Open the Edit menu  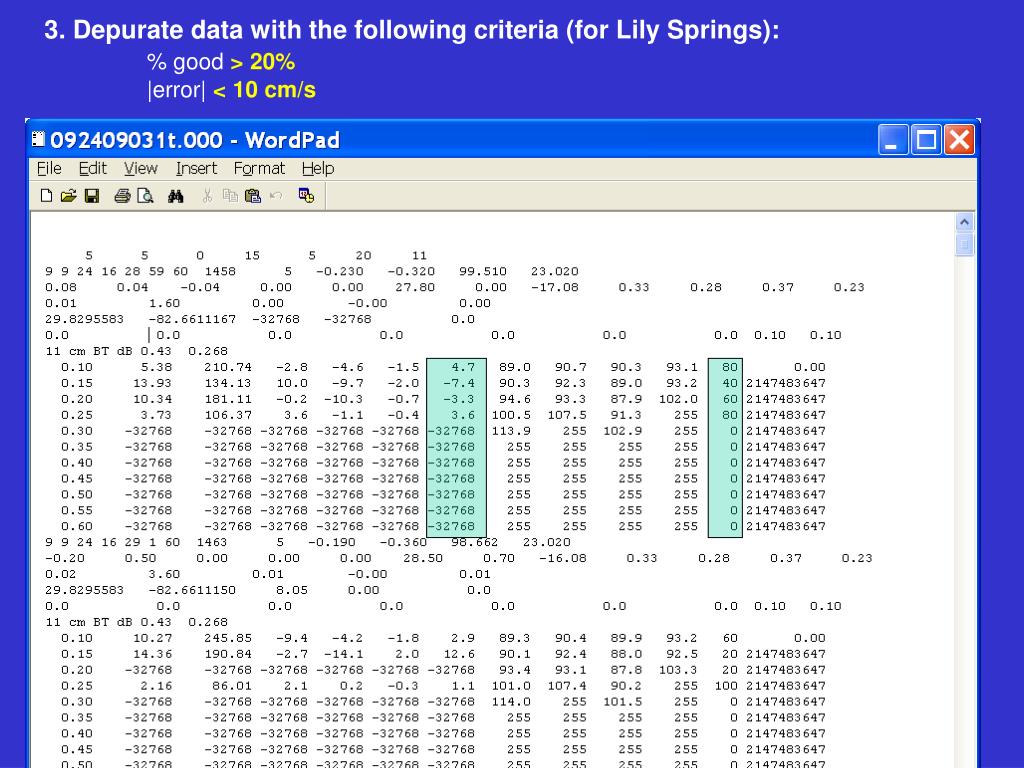pyautogui.click(x=93, y=168)
